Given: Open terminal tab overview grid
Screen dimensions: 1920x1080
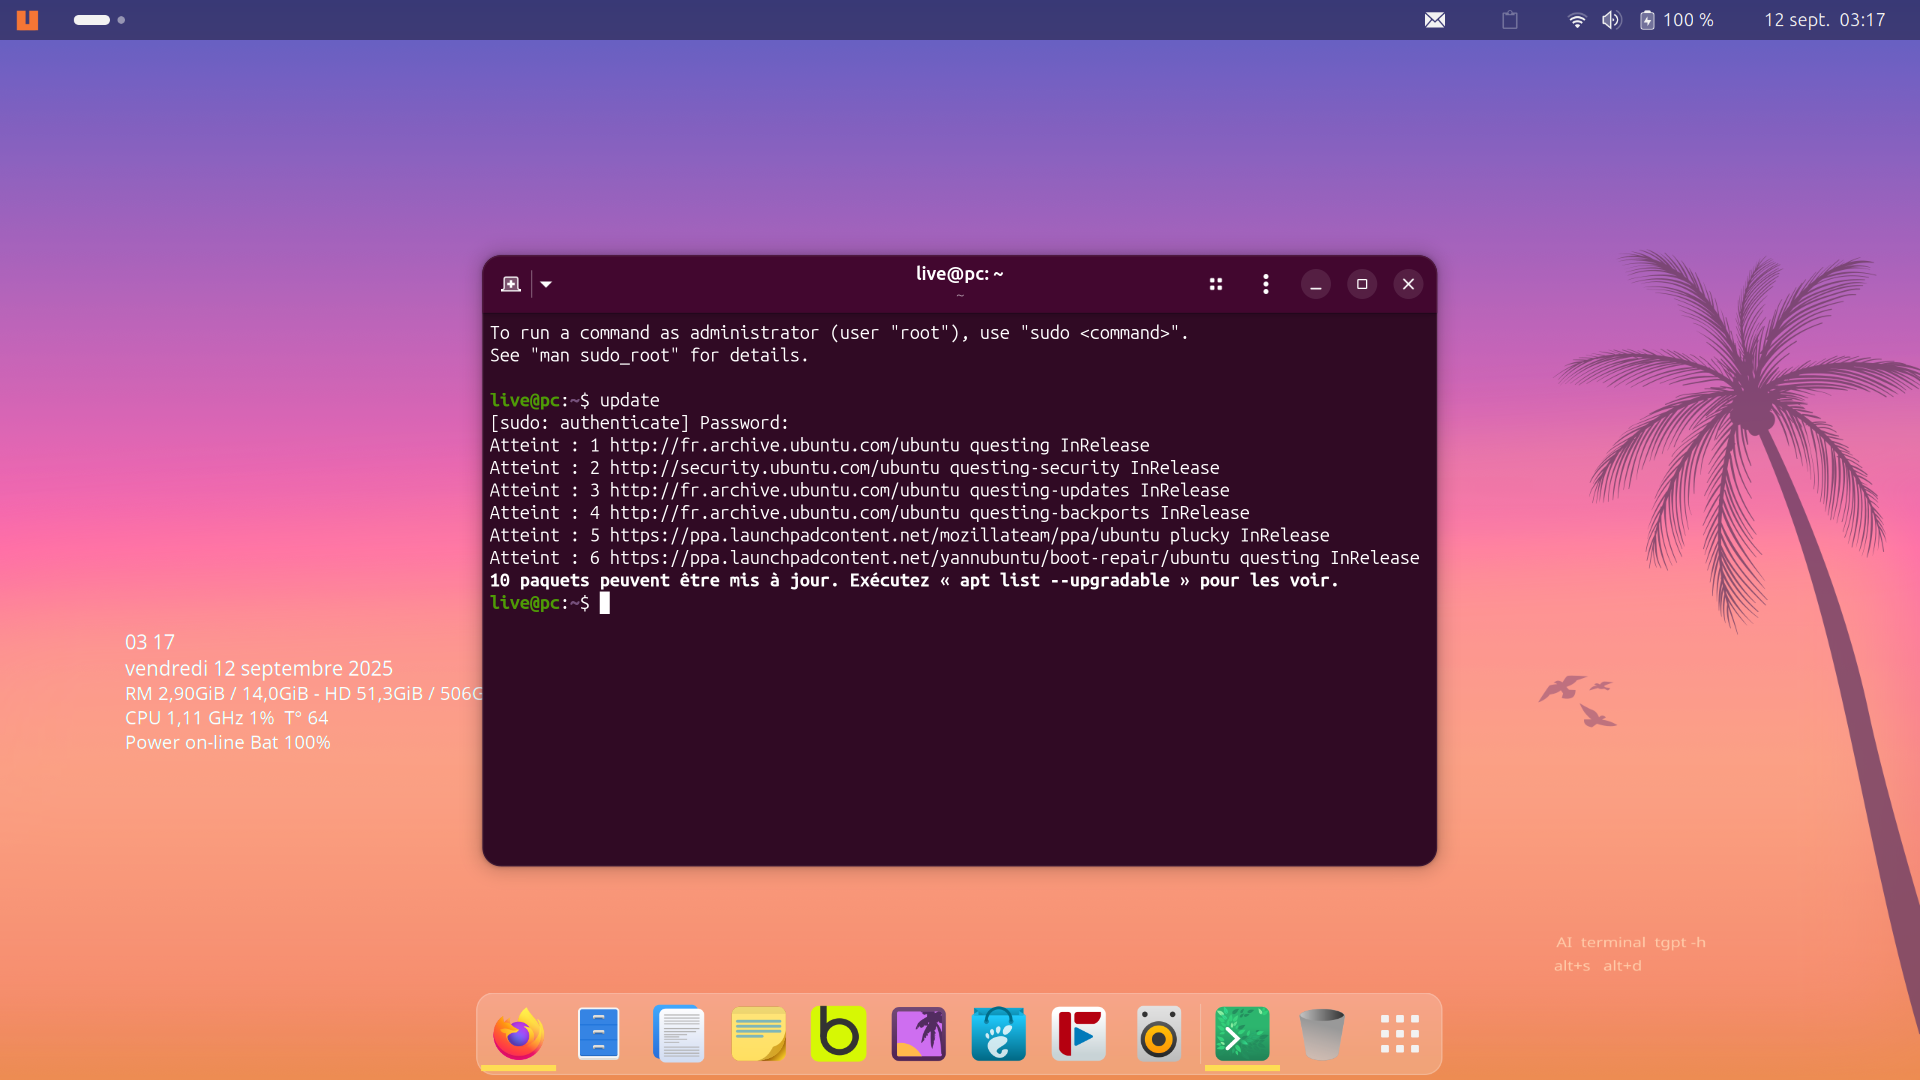Looking at the screenshot, I should (x=1216, y=284).
